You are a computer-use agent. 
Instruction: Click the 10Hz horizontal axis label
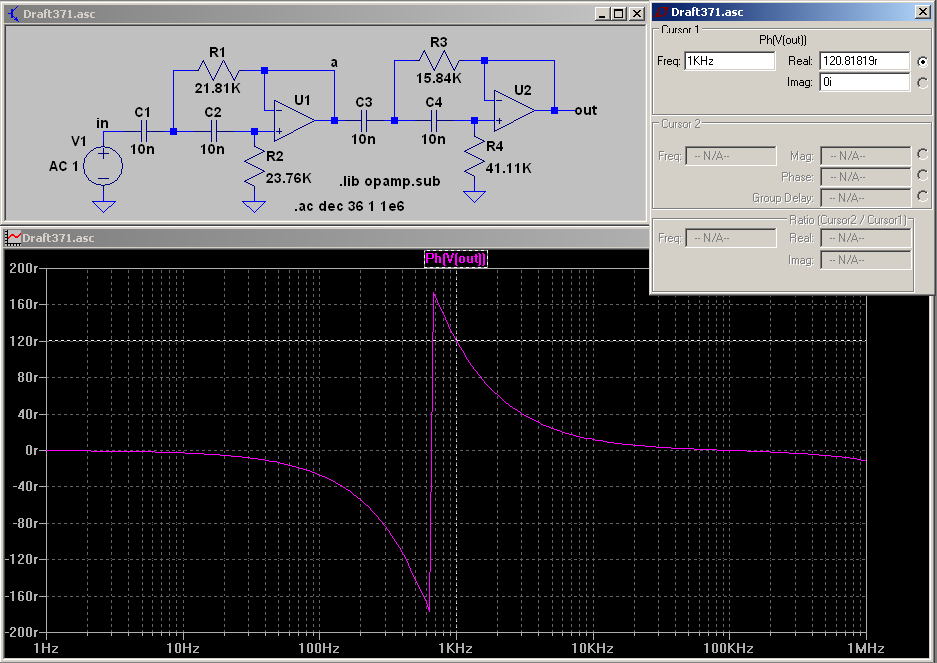[x=182, y=648]
